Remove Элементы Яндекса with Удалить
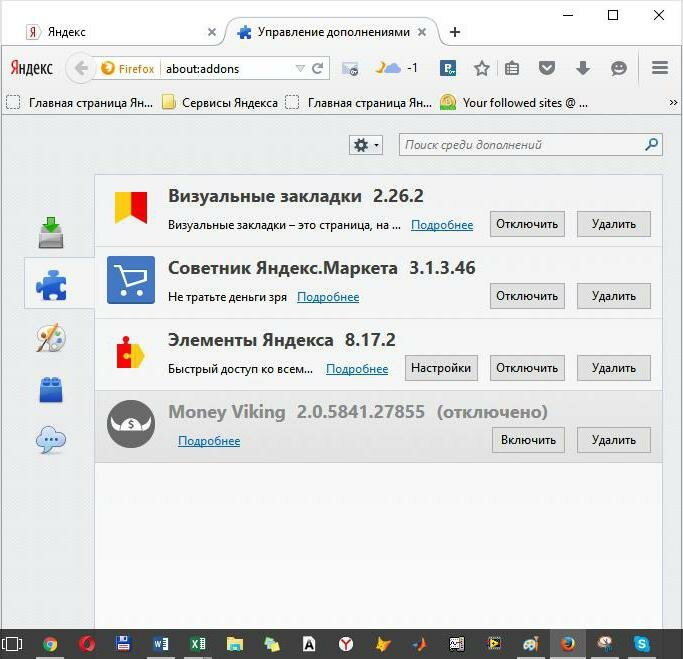The image size is (683, 659). [x=614, y=368]
